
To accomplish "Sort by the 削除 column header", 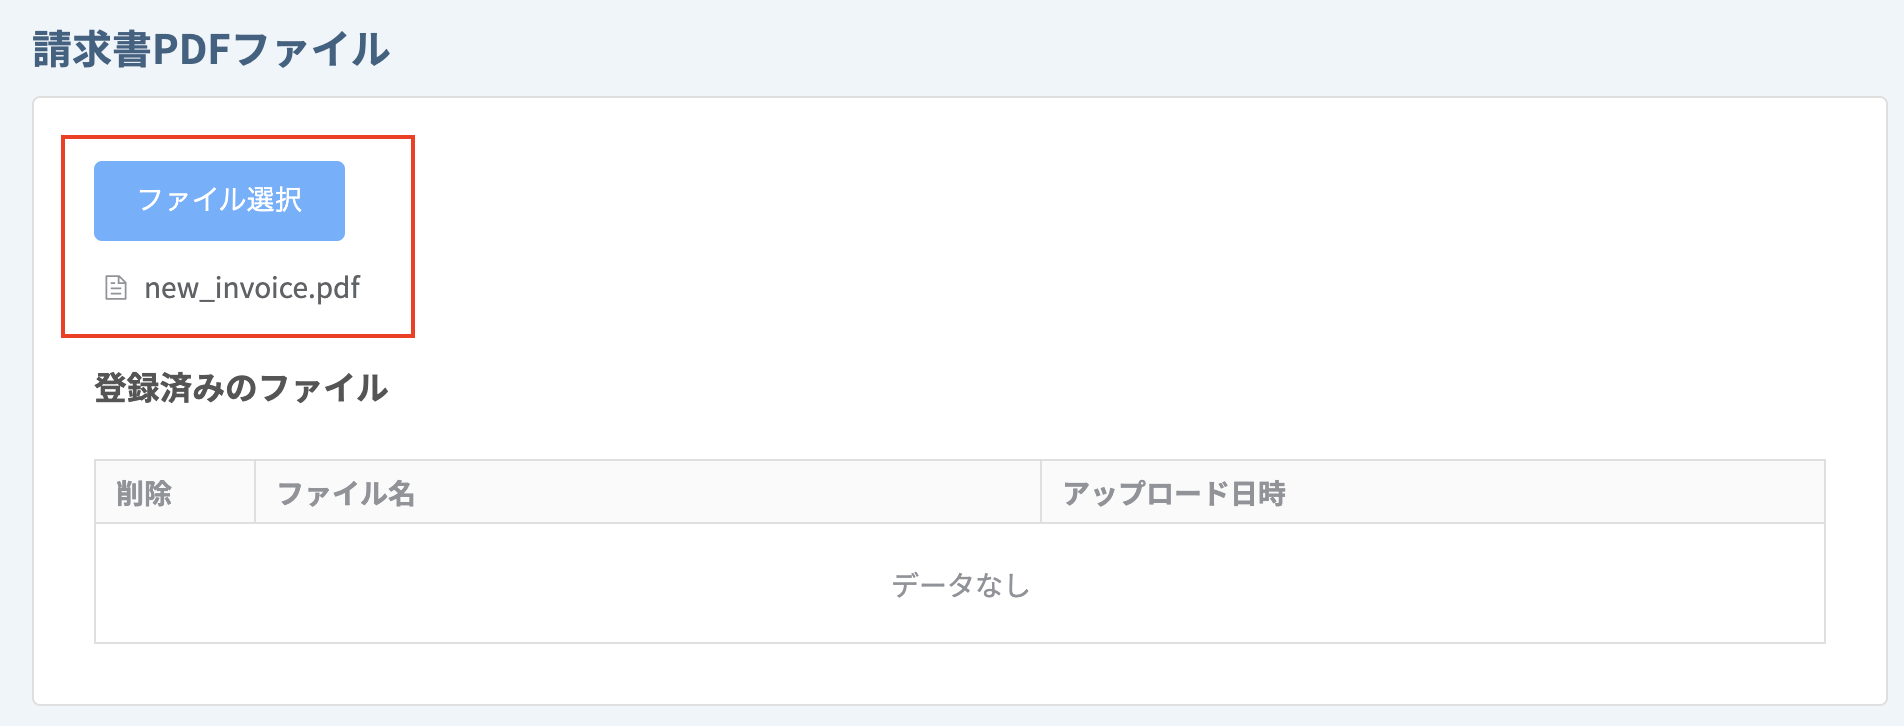I will tap(144, 493).
